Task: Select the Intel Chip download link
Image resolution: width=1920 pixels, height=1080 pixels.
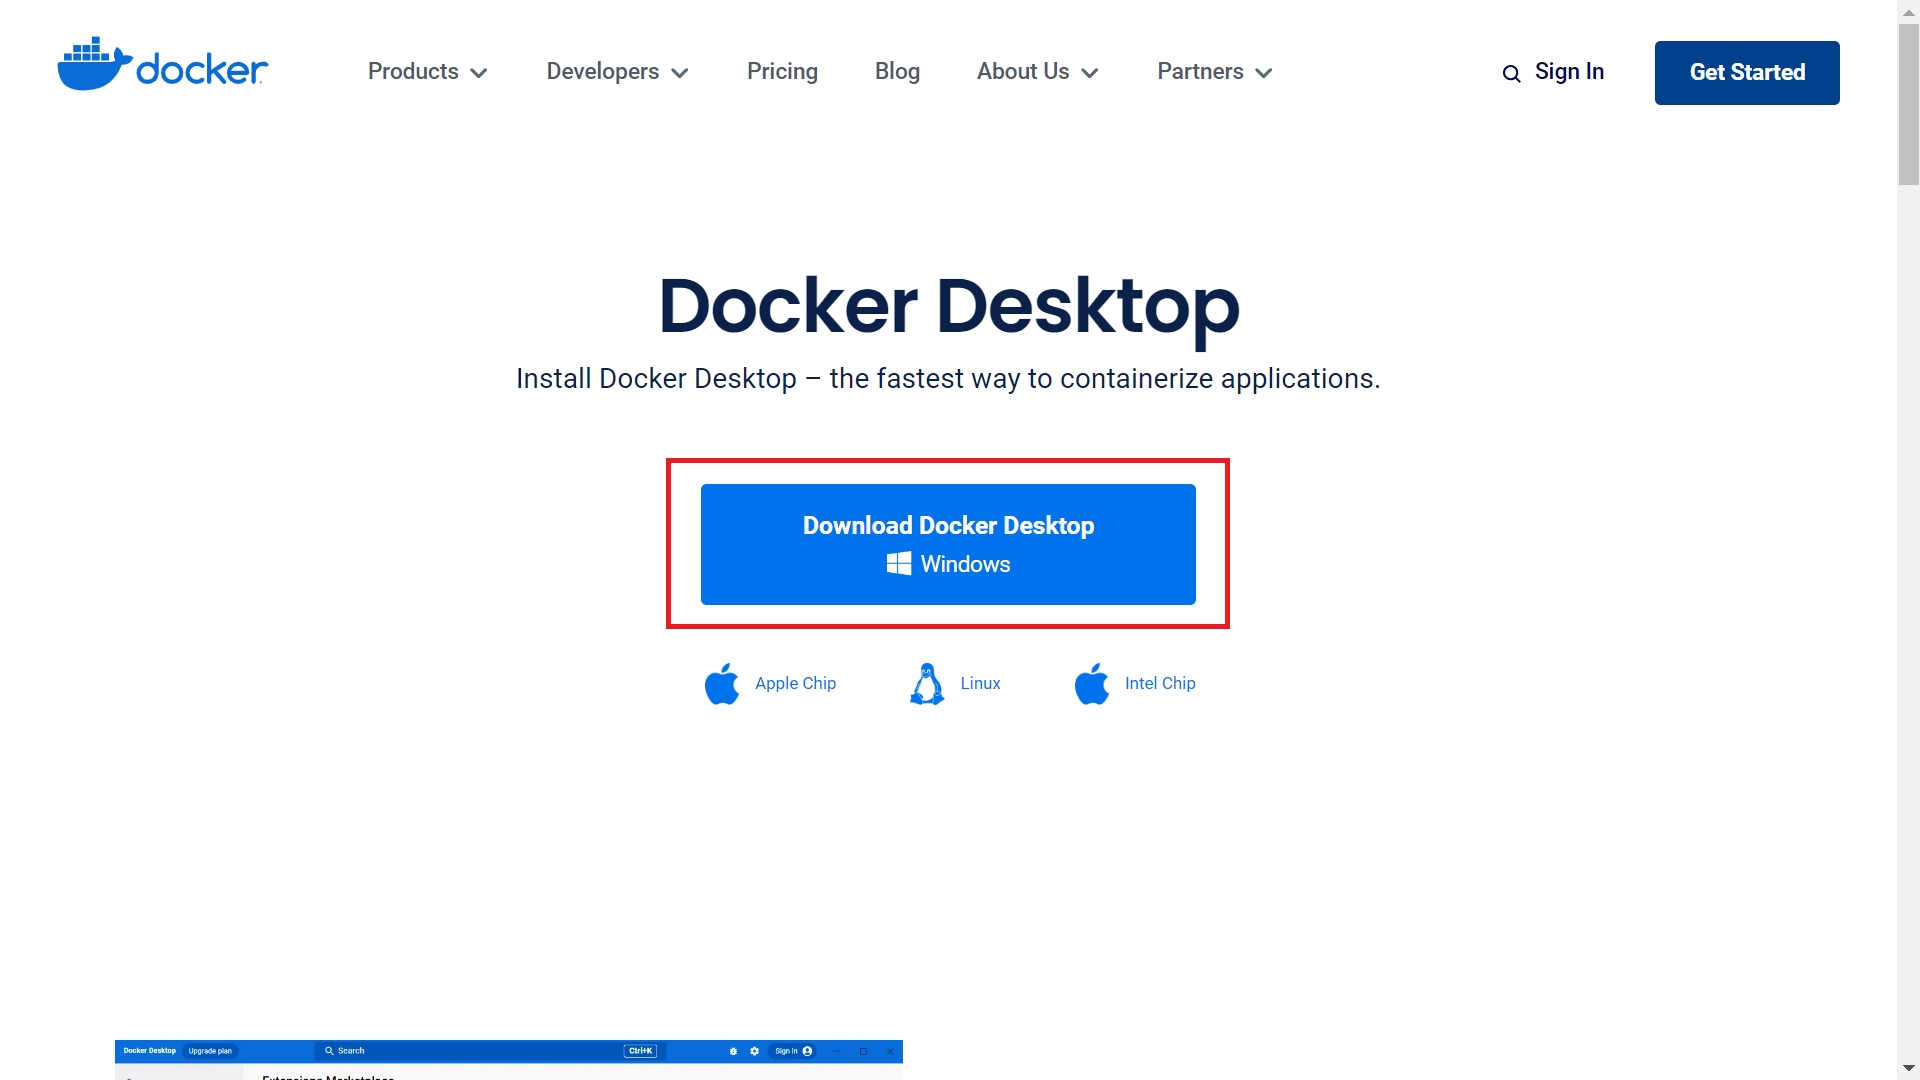Action: (x=1160, y=683)
